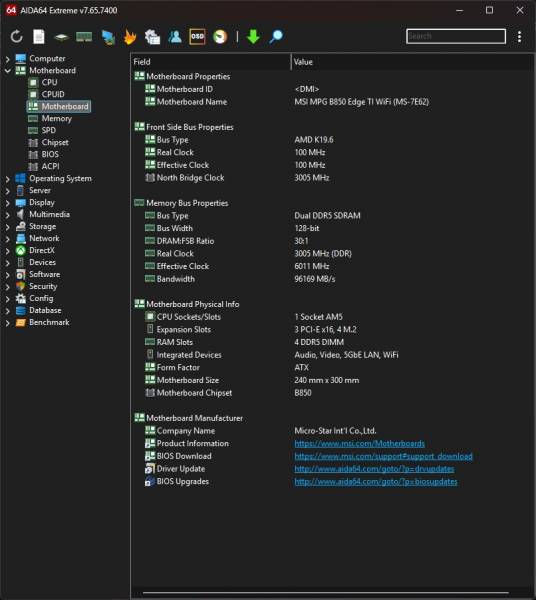Image resolution: width=536 pixels, height=600 pixels.
Task: Click the Bandwidth row
Action: (x=332, y=279)
